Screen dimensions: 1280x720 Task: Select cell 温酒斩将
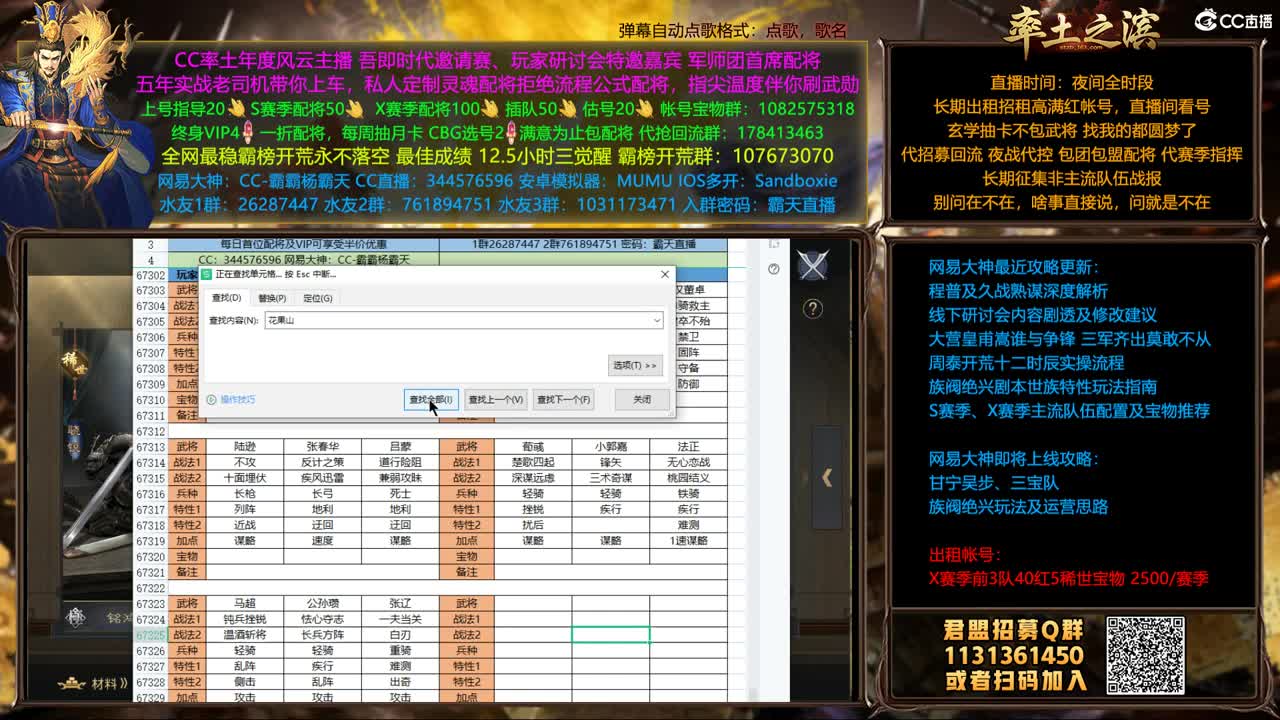point(245,635)
